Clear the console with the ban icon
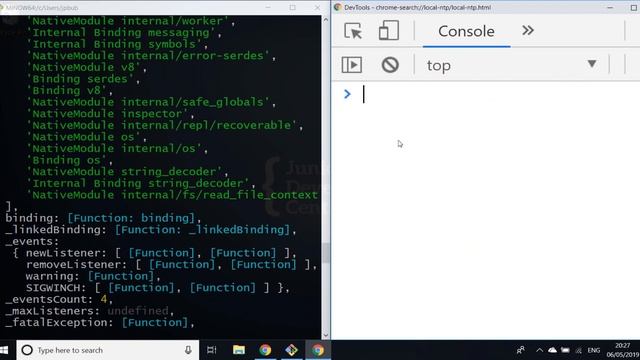This screenshot has width=640, height=360. [x=390, y=65]
